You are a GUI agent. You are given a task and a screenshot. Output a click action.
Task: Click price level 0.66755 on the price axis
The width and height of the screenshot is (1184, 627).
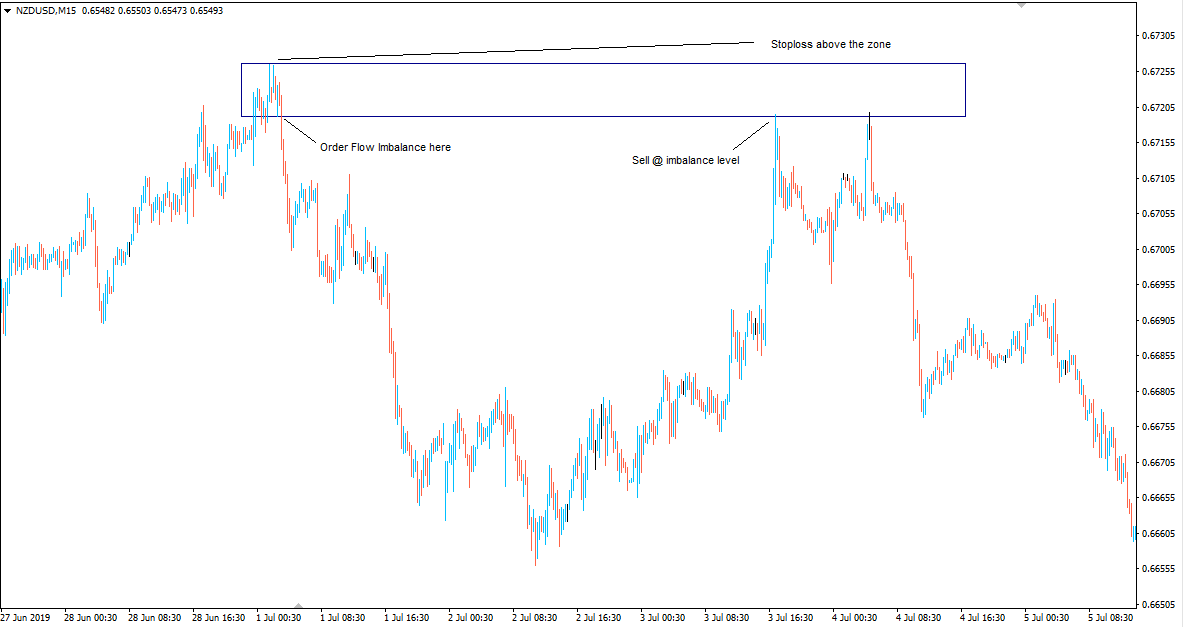click(1158, 427)
